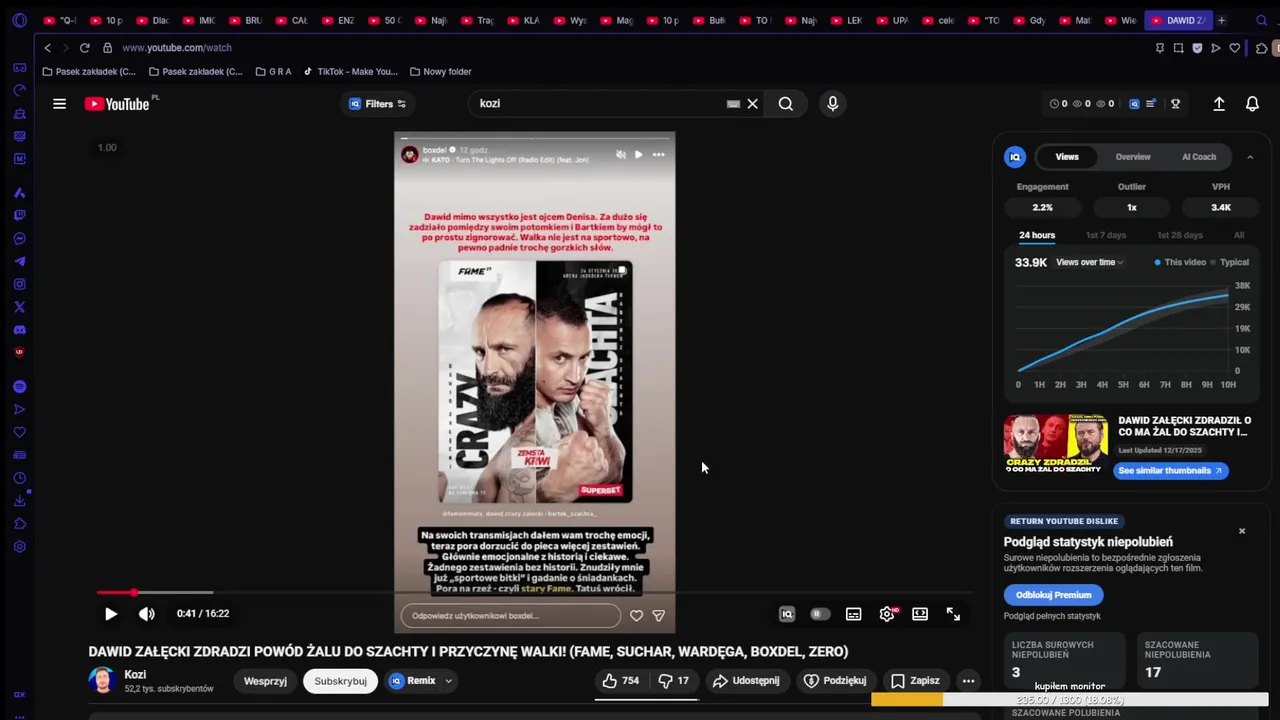
Task: Reload the page in the browser
Action: 85,48
